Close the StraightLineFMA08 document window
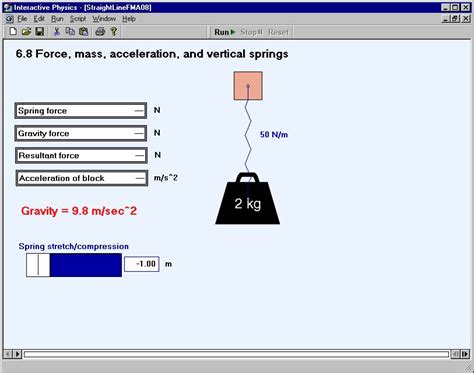The height and width of the screenshot is (373, 474). click(x=465, y=19)
